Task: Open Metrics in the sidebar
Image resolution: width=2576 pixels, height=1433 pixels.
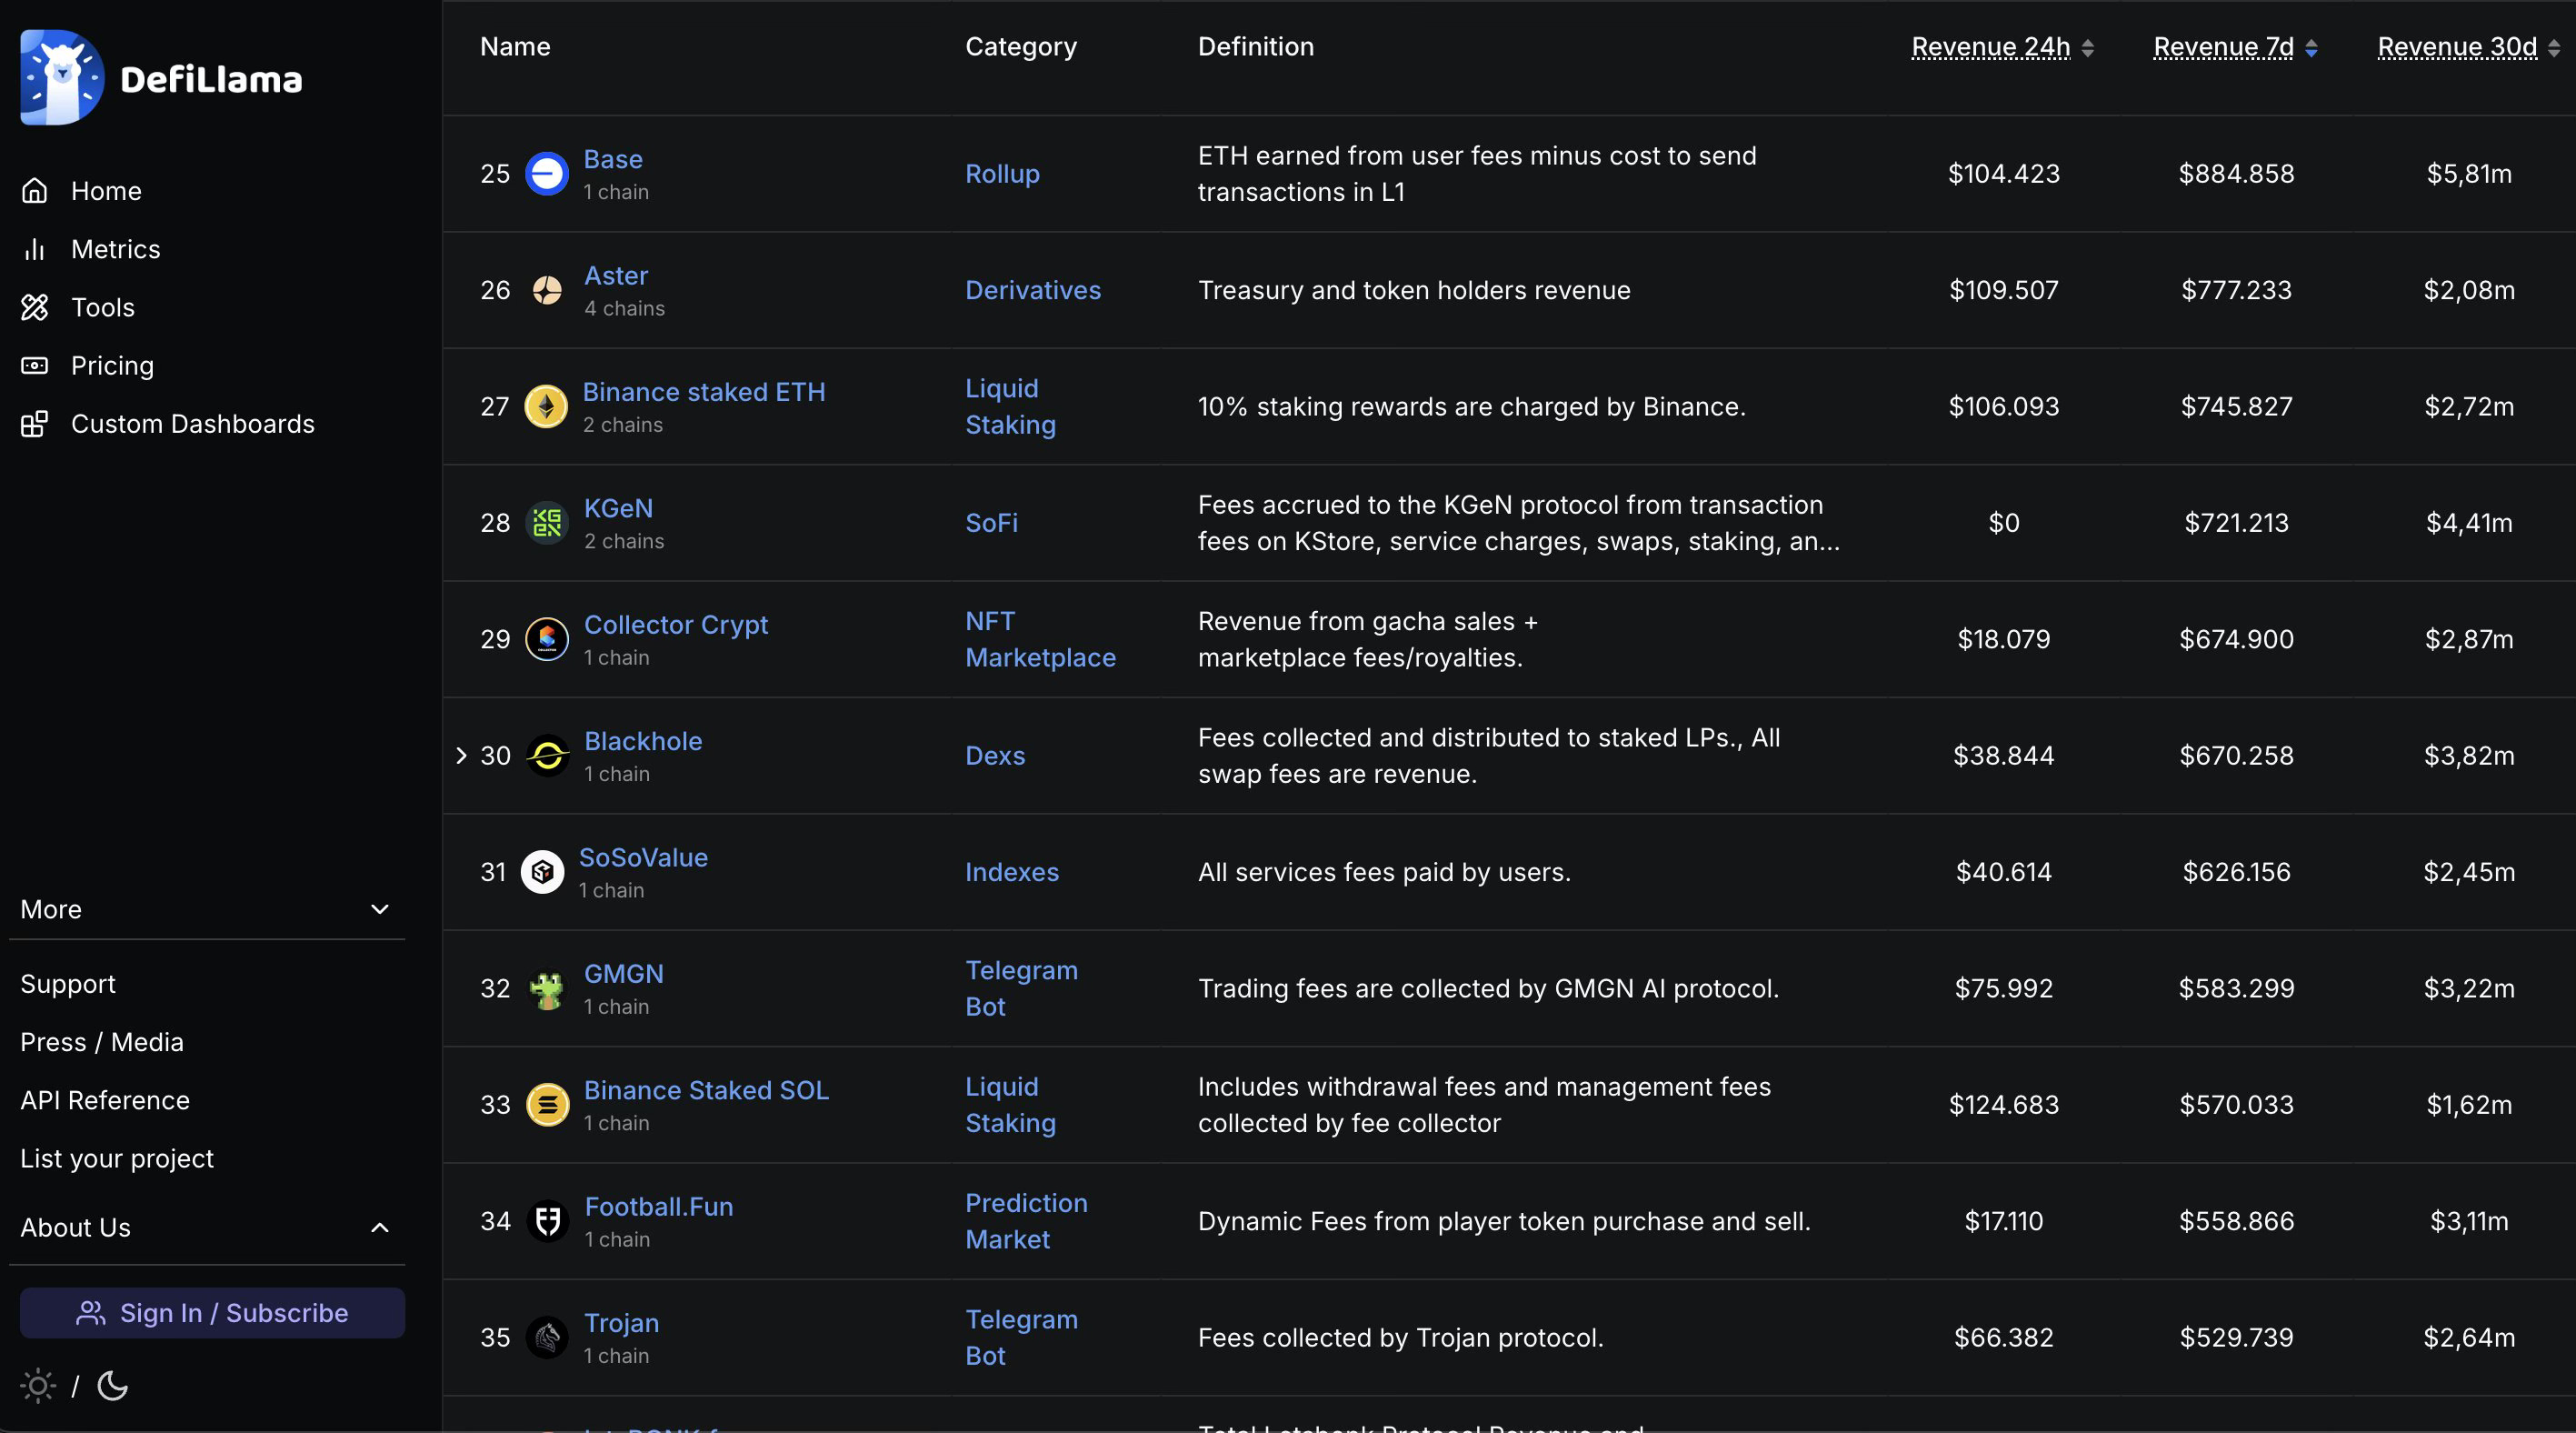Action: click(x=115, y=249)
